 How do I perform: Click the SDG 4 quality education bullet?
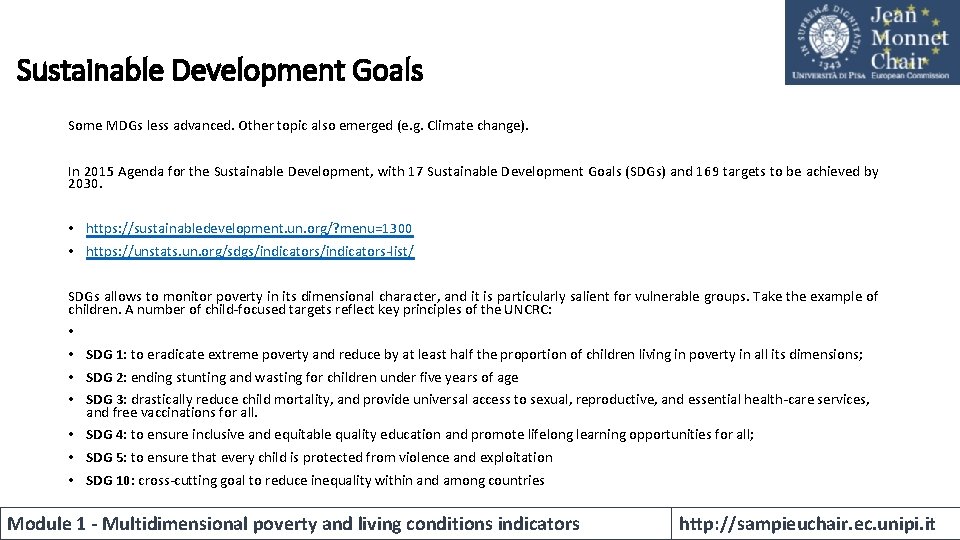tap(419, 435)
